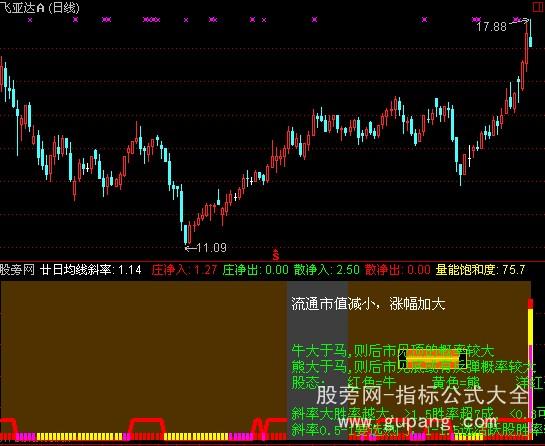545x446 pixels.
Task: Select the 散净出: 0.00 indicator value
Action: coord(398,270)
